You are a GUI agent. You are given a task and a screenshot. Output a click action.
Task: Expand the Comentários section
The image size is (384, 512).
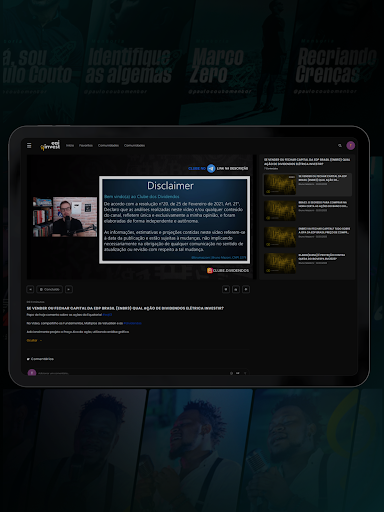click(40, 359)
